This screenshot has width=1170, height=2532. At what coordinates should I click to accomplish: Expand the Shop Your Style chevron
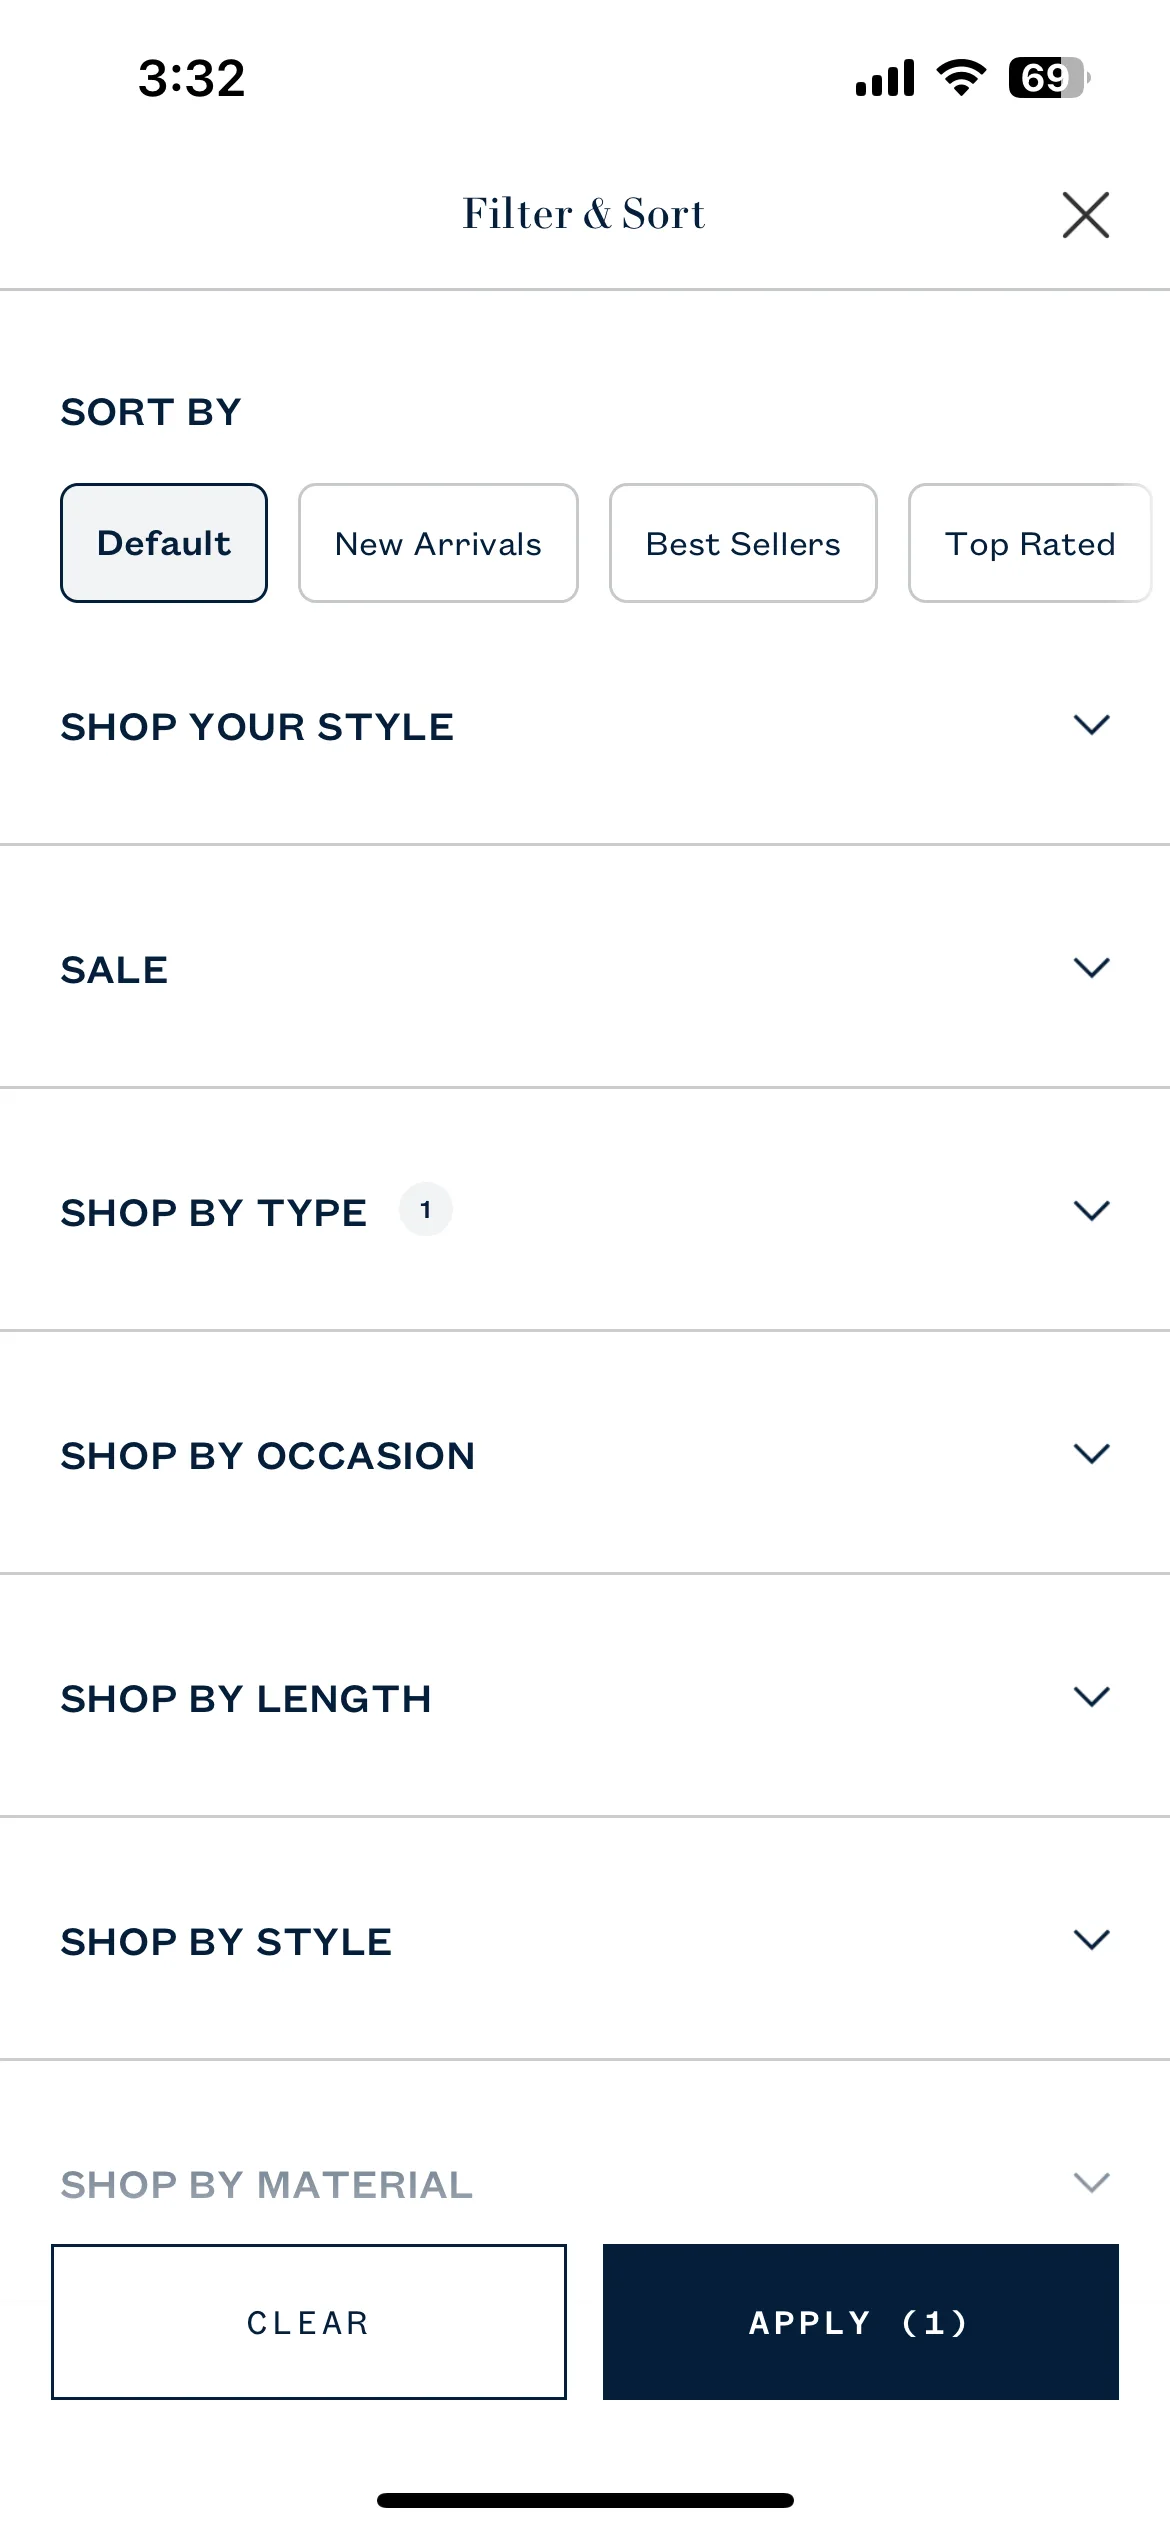click(1091, 725)
